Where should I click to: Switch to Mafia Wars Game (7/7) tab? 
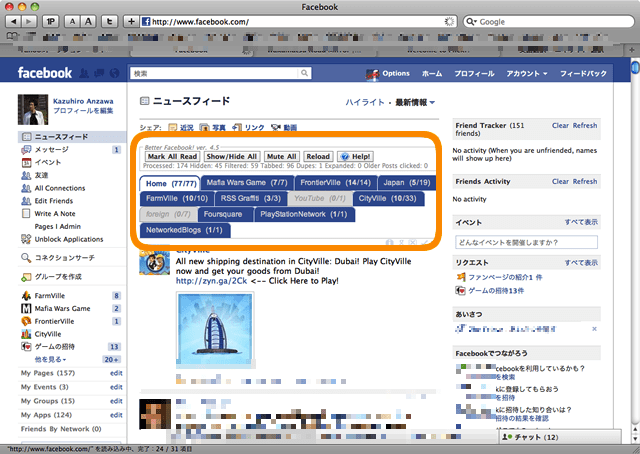[x=247, y=182]
